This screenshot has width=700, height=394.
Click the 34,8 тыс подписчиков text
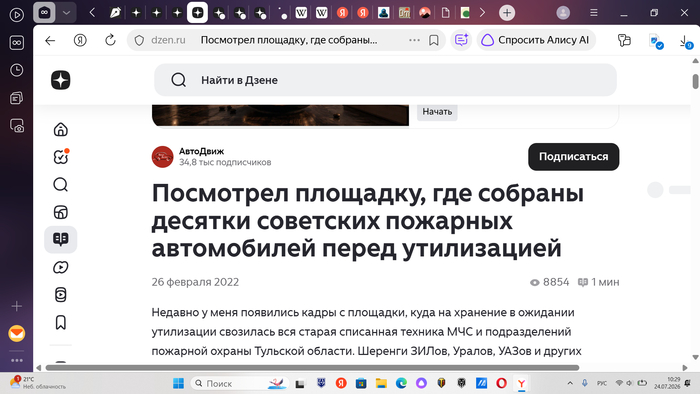[225, 162]
